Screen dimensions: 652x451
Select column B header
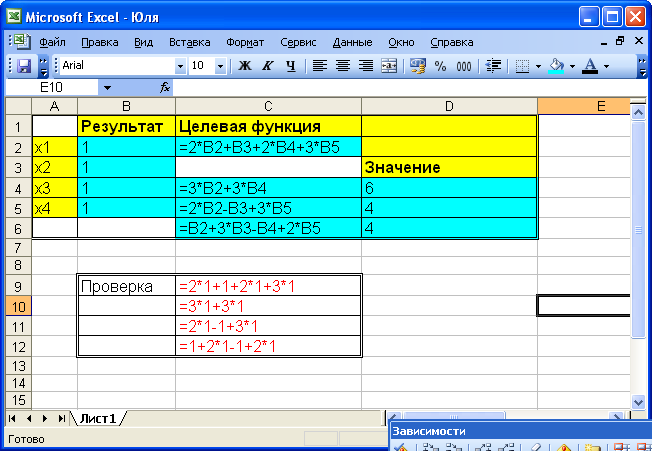point(126,106)
